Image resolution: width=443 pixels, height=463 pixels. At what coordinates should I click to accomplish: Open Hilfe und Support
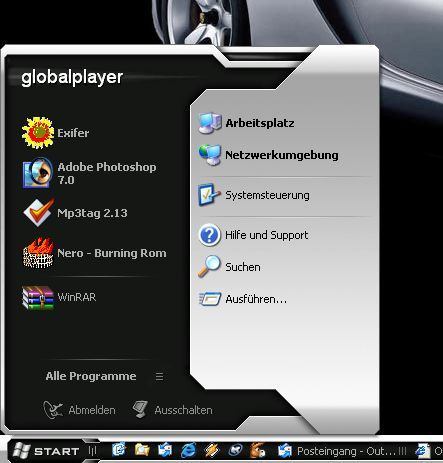[253, 235]
